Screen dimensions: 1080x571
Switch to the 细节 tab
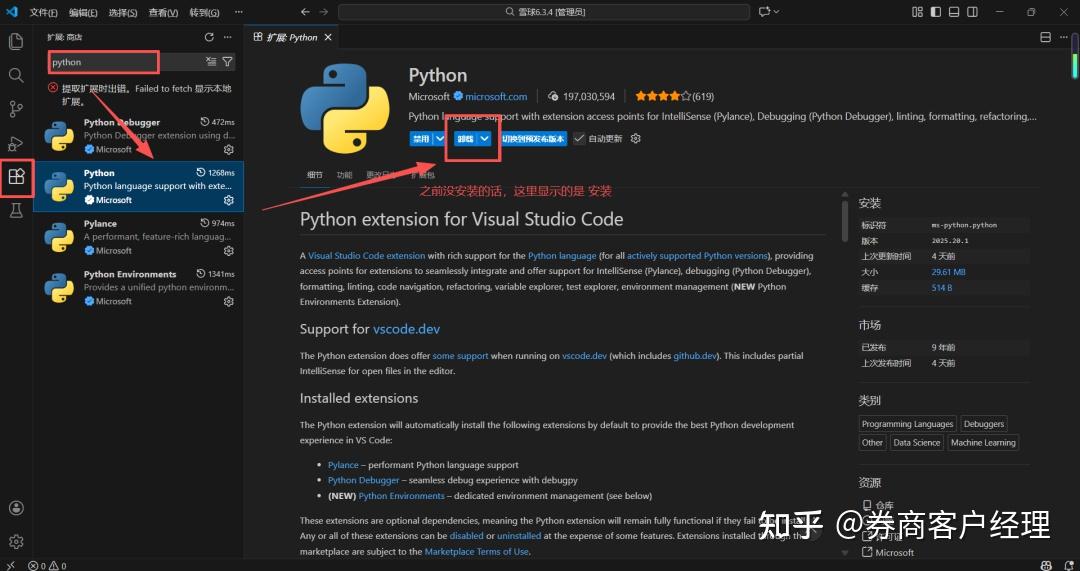tap(314, 175)
